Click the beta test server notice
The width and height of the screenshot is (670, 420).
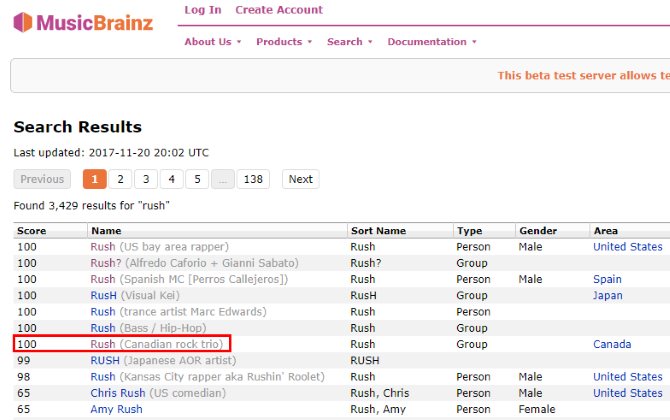583,76
